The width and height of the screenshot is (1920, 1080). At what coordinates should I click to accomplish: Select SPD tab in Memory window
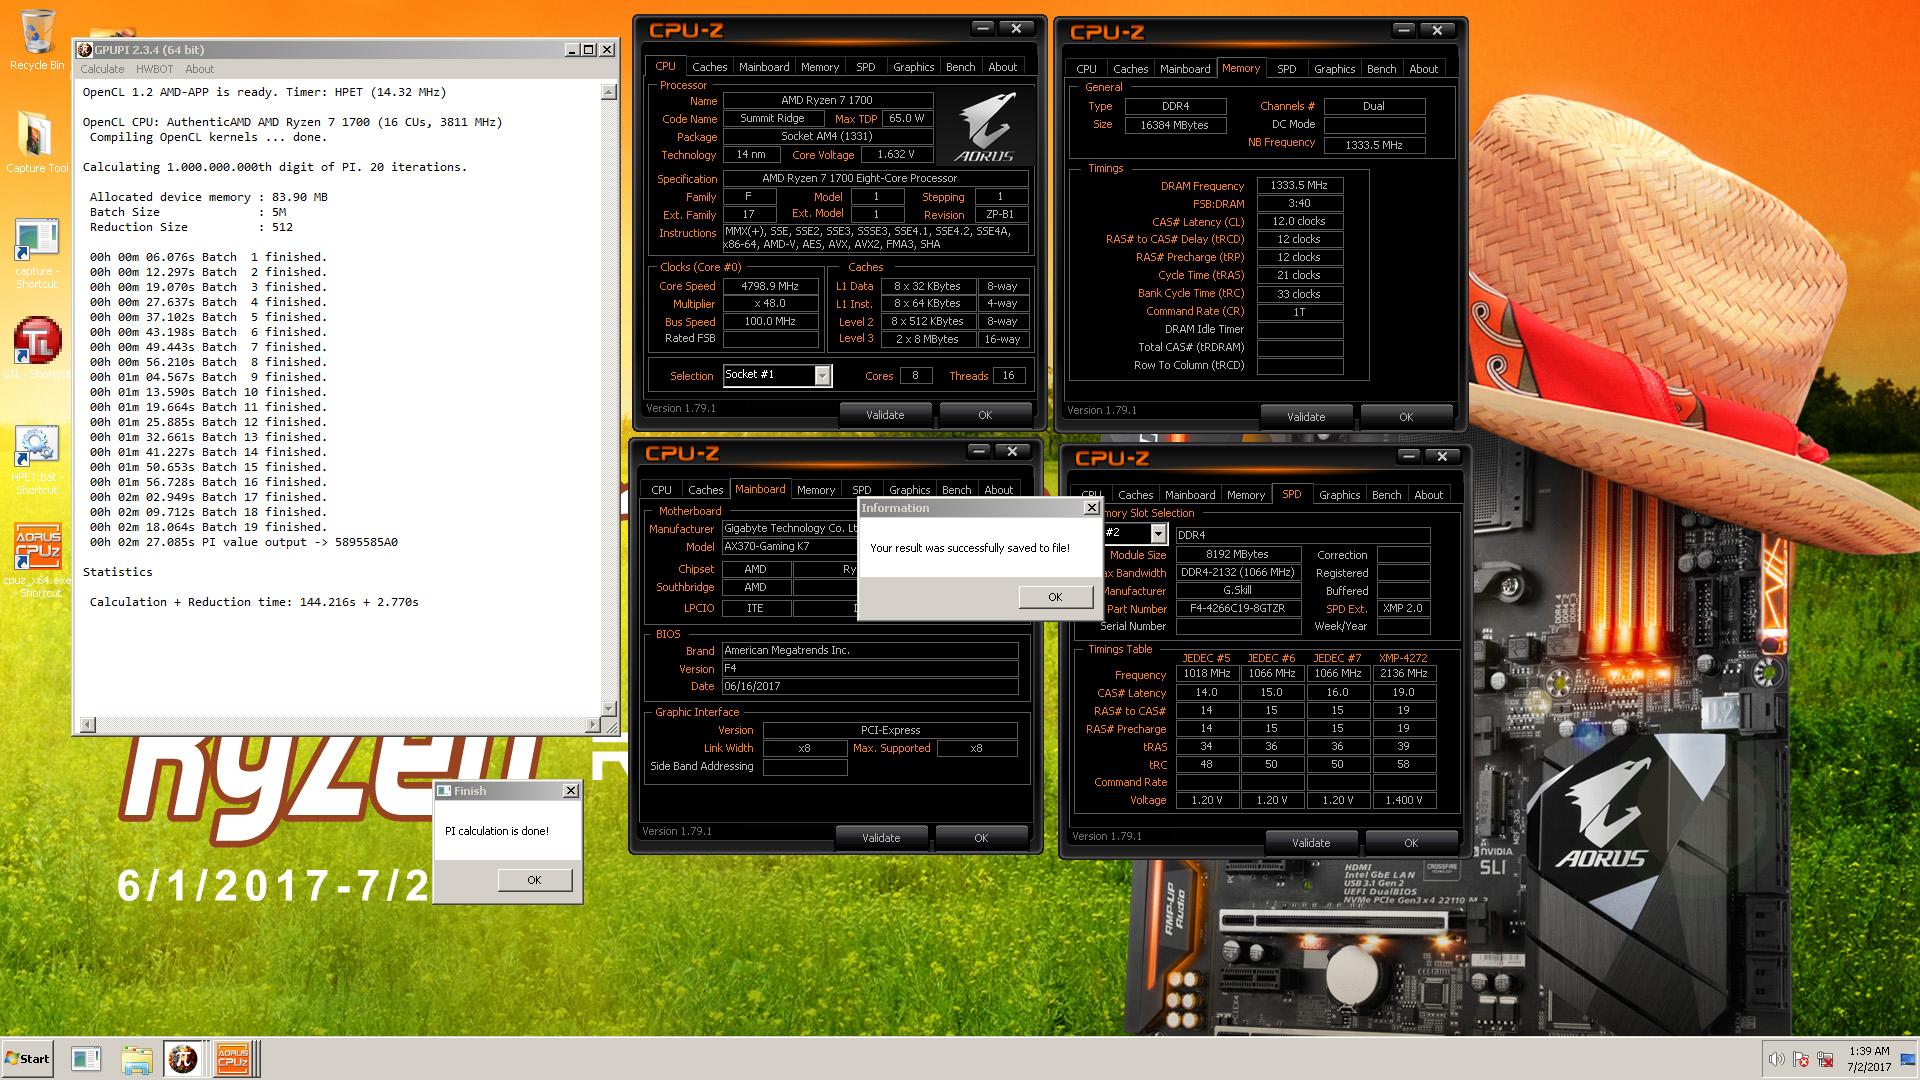[x=1287, y=69]
